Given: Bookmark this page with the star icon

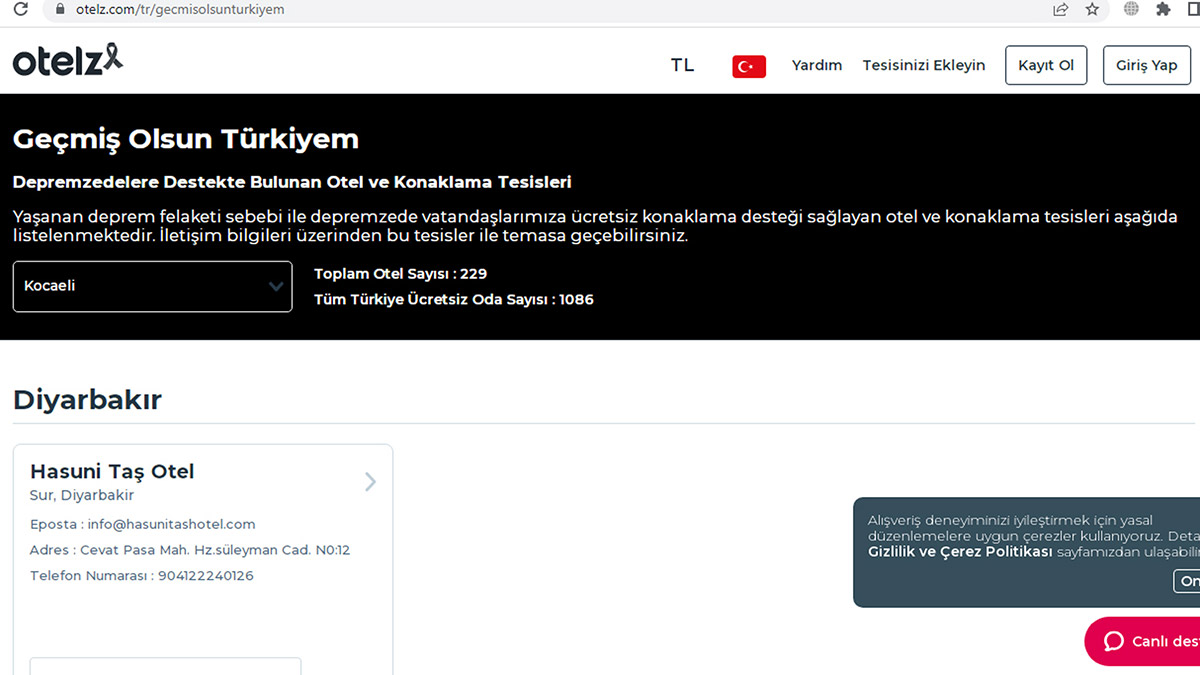Looking at the screenshot, I should coord(1092,9).
